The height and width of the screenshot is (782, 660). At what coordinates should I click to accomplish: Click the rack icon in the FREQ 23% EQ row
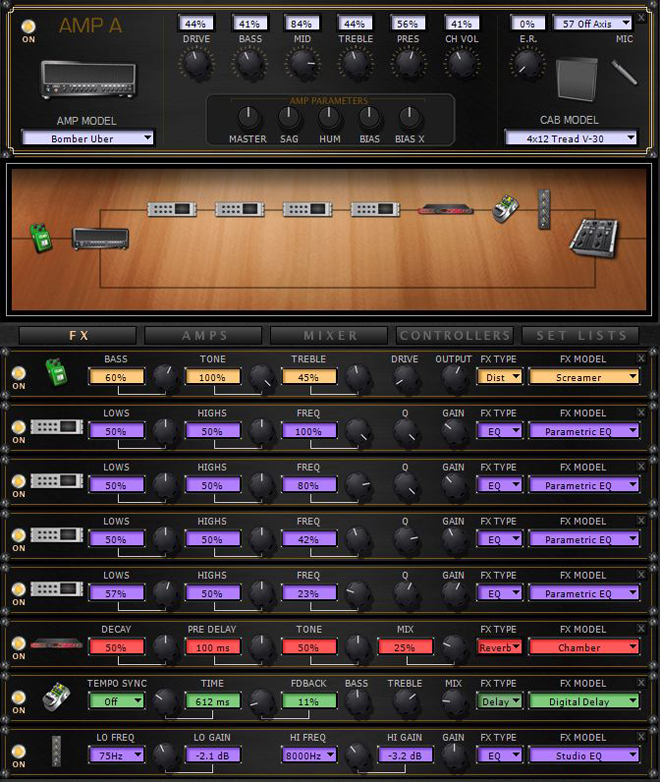click(57, 589)
